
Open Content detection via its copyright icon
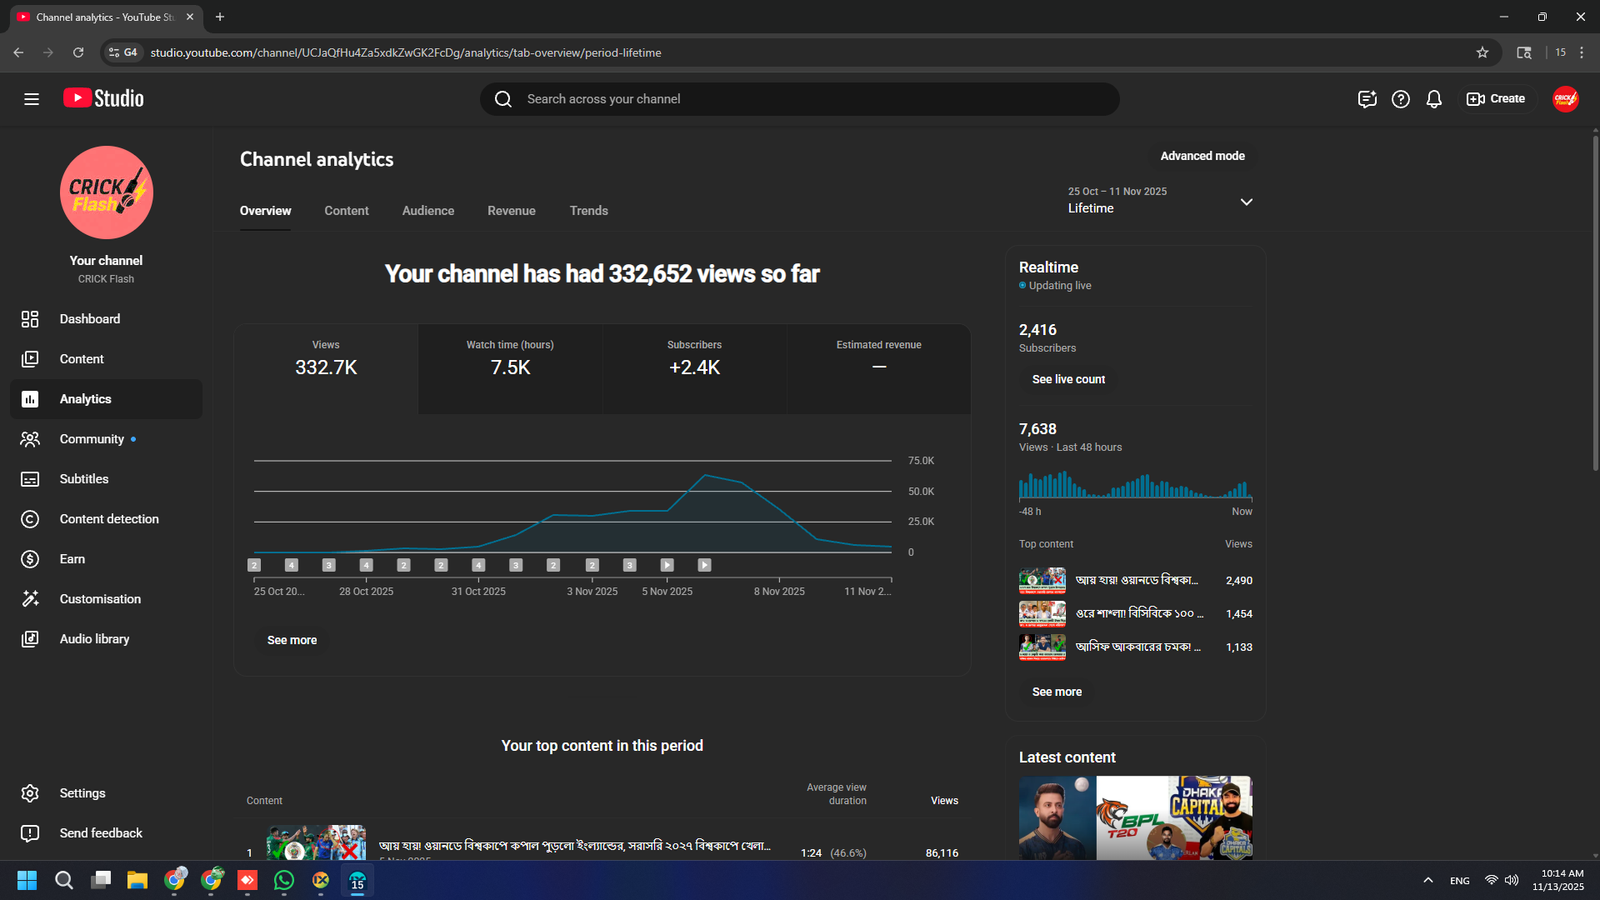(x=30, y=519)
